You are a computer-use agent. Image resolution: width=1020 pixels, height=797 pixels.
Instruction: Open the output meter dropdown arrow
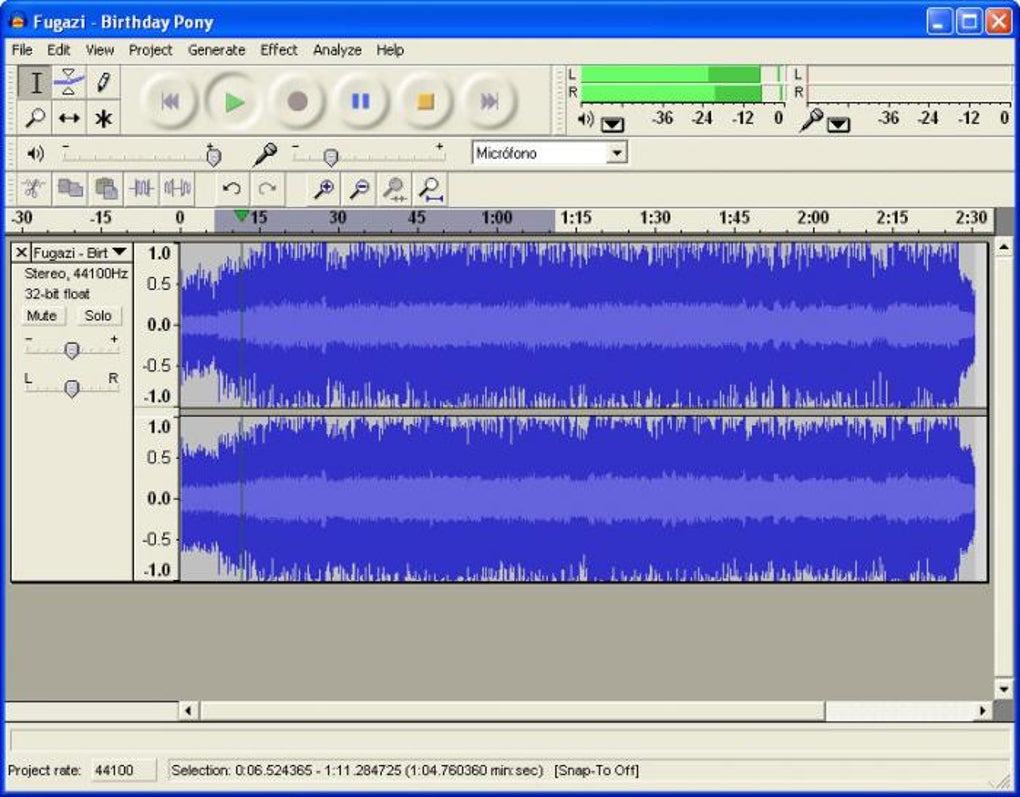(611, 124)
